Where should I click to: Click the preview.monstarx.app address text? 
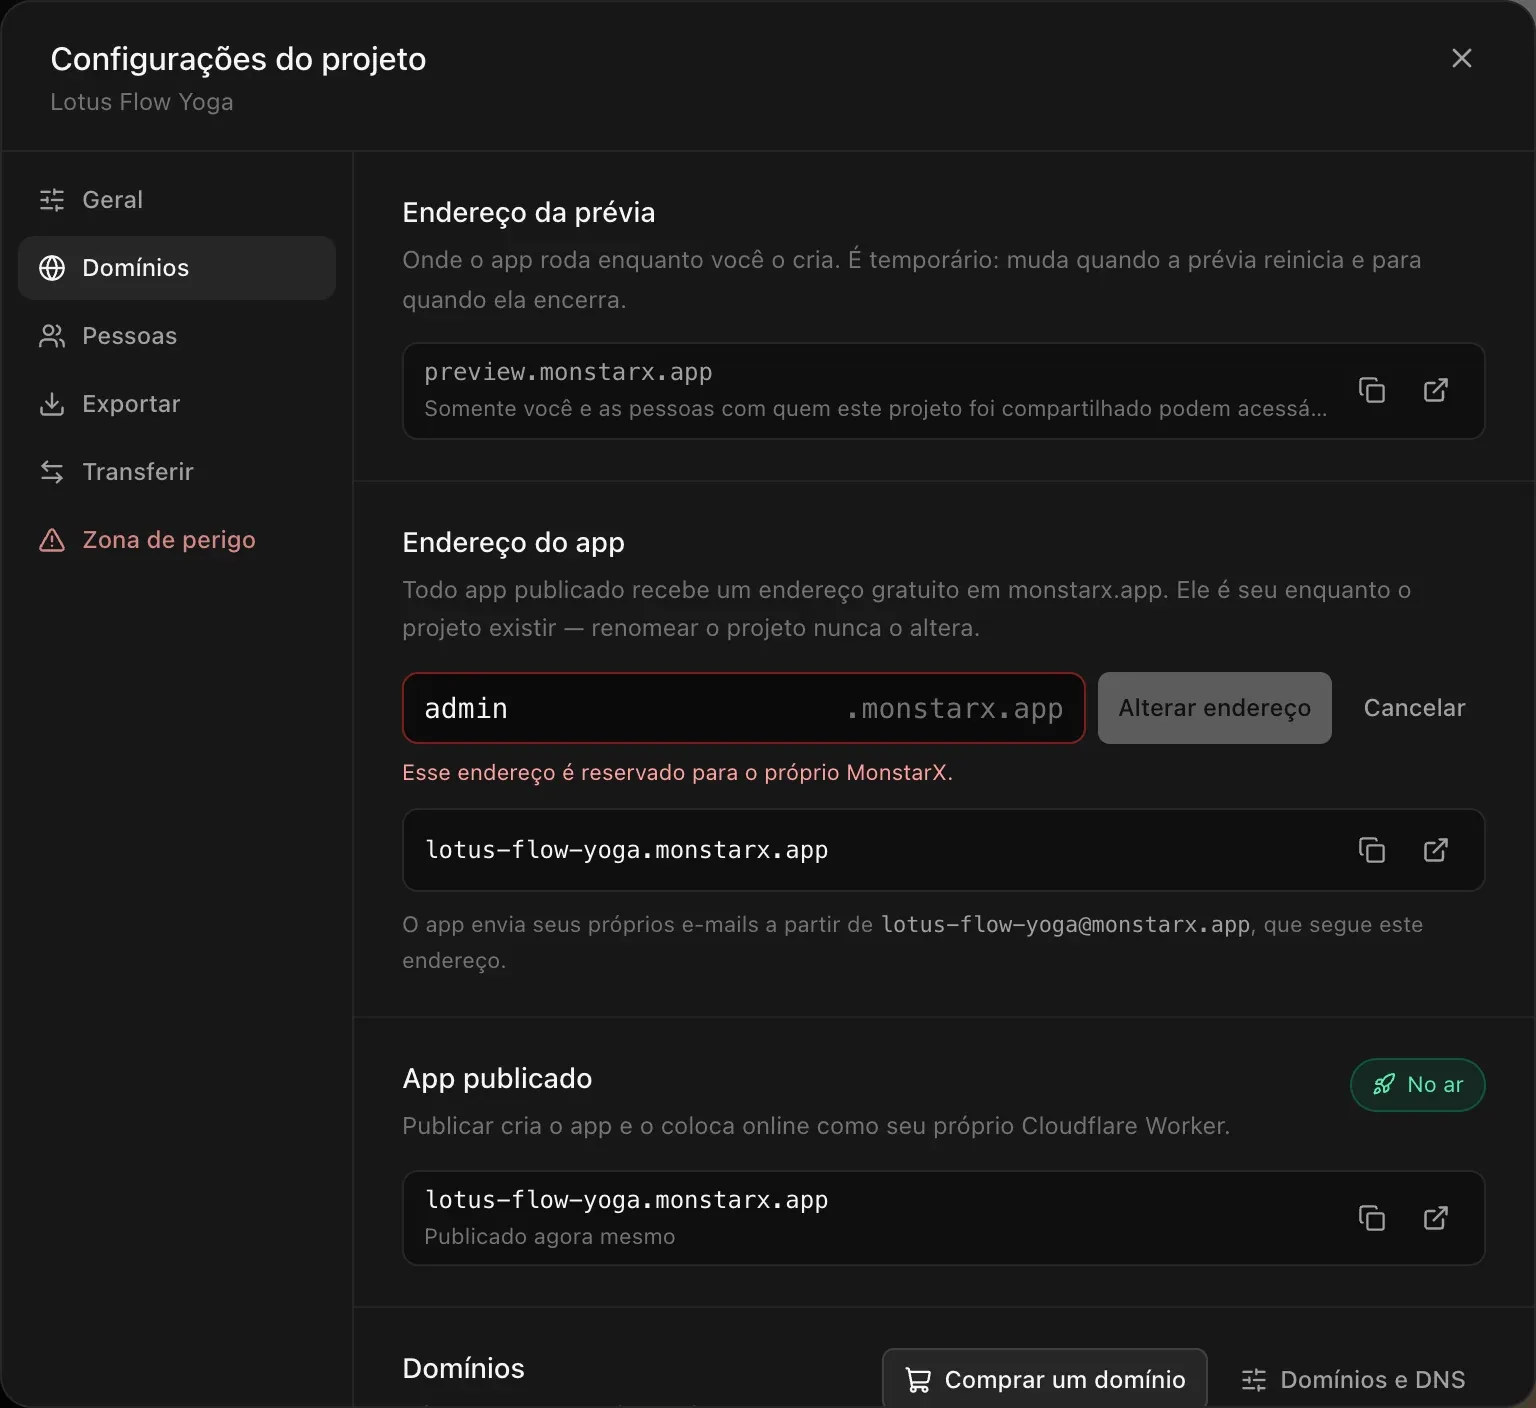568,372
